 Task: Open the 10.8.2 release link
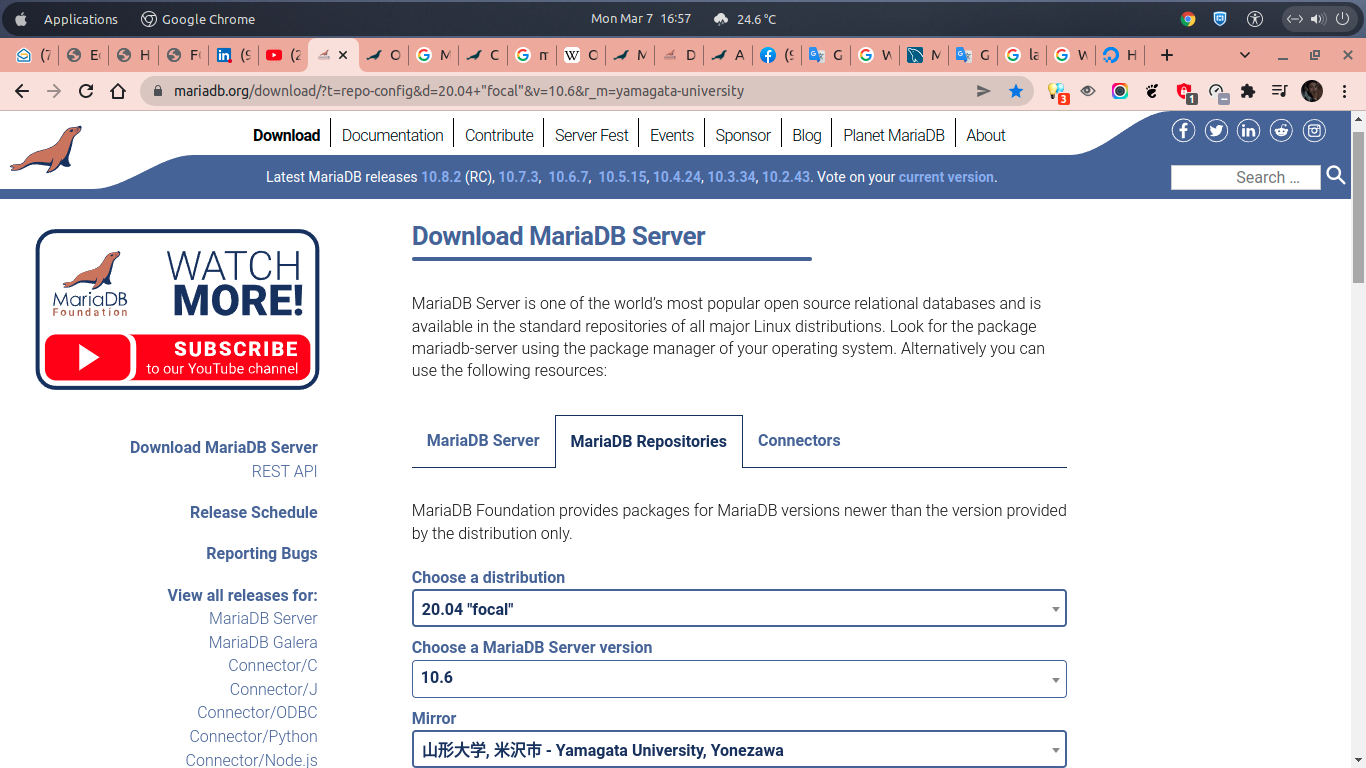click(441, 177)
